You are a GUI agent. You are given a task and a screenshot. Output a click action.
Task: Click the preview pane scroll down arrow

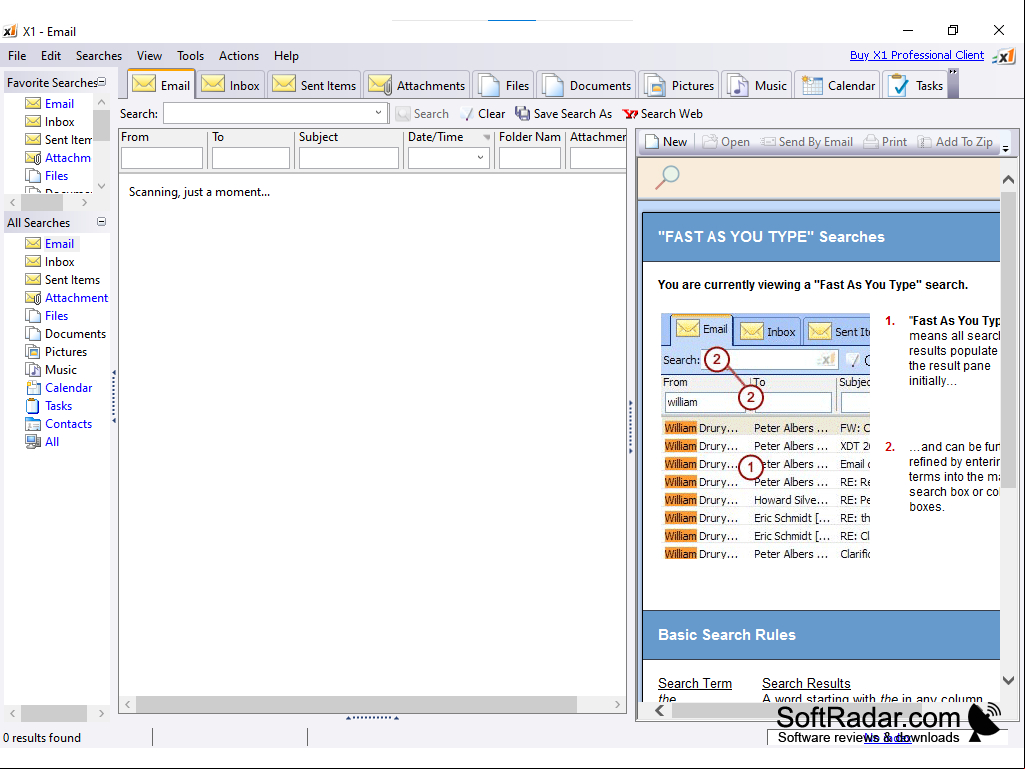(x=1008, y=680)
